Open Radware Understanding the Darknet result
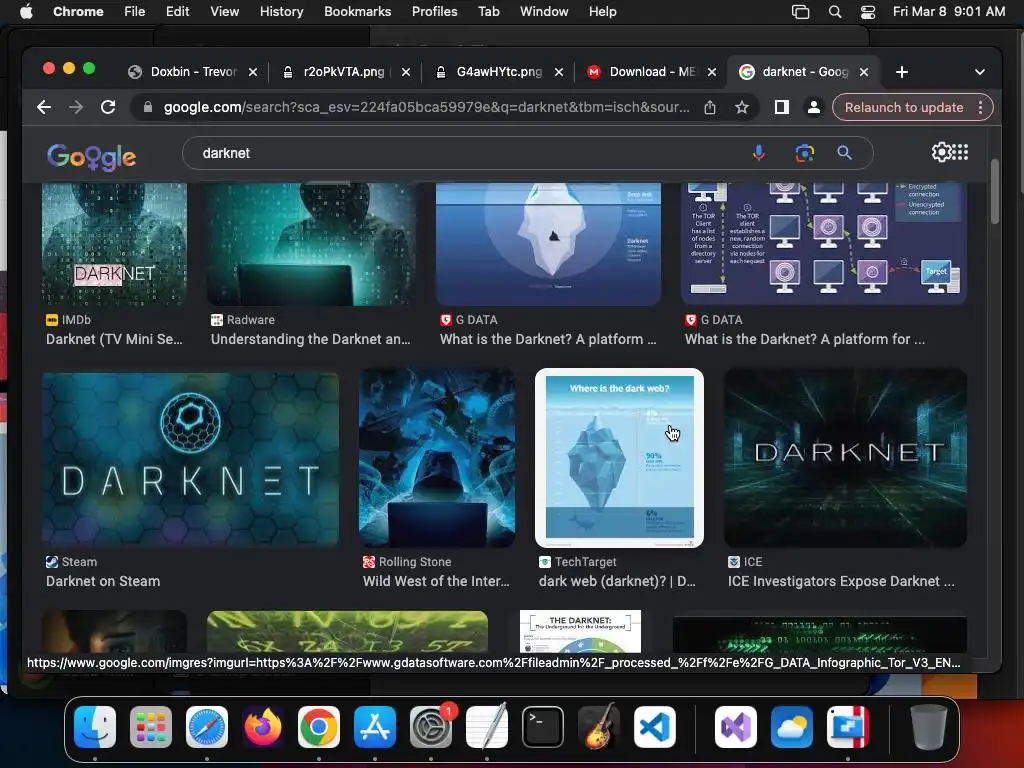 pos(311,339)
